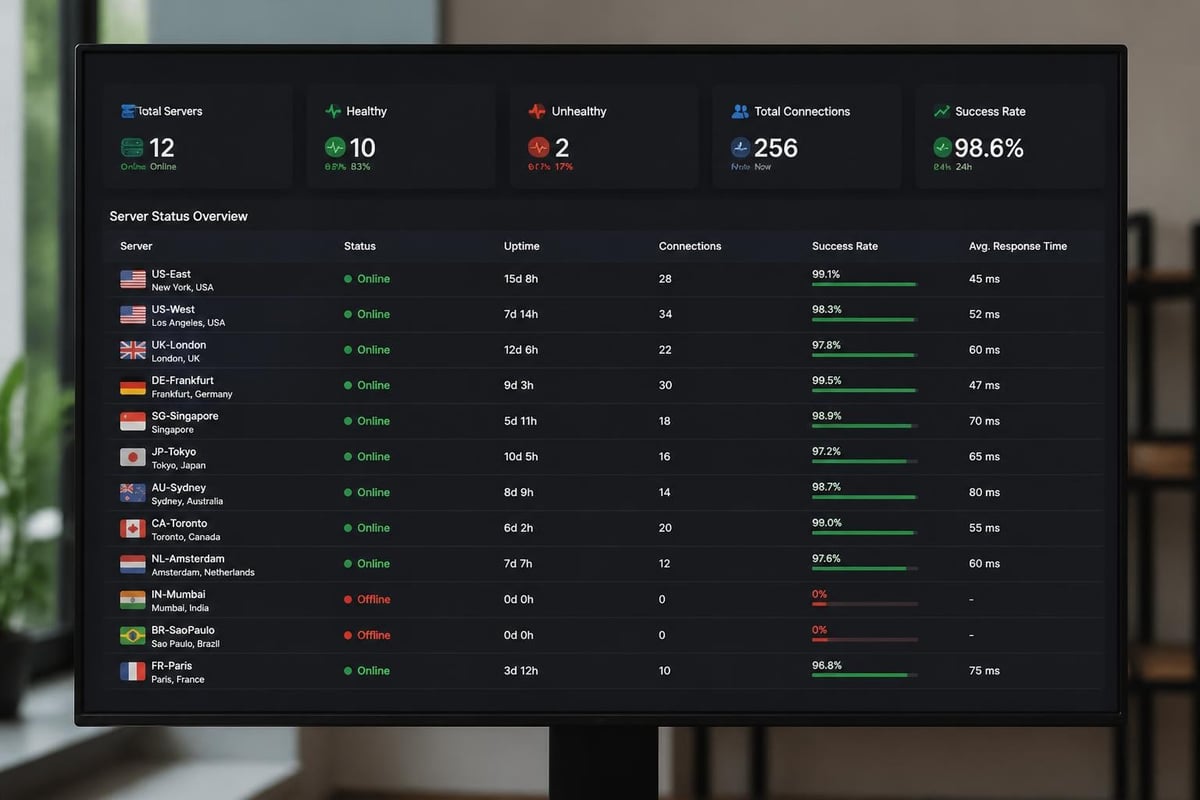Screen dimensions: 1200x800
Task: Click the Total Servers stack icon
Action: tap(128, 111)
